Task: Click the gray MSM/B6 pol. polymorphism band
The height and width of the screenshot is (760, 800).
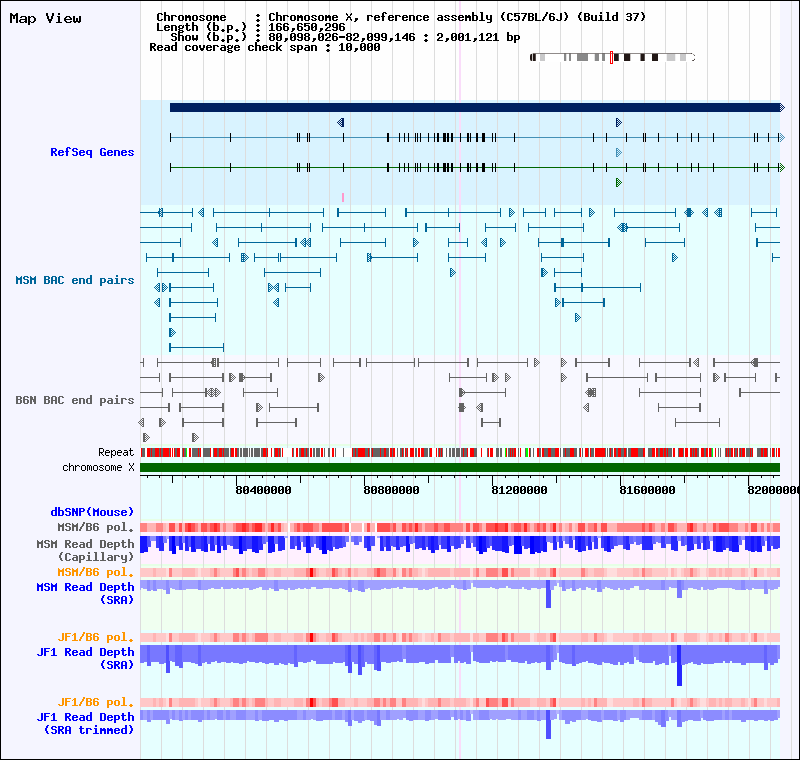Action: [x=460, y=527]
